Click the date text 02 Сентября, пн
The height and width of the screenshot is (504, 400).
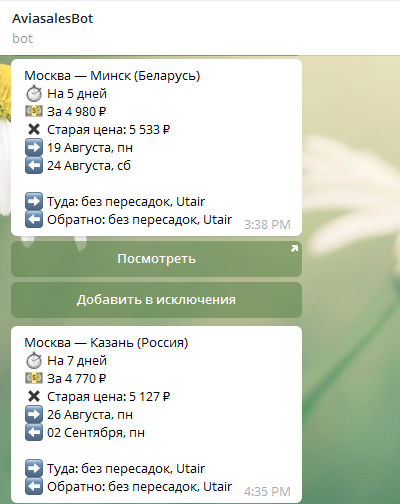pos(96,433)
